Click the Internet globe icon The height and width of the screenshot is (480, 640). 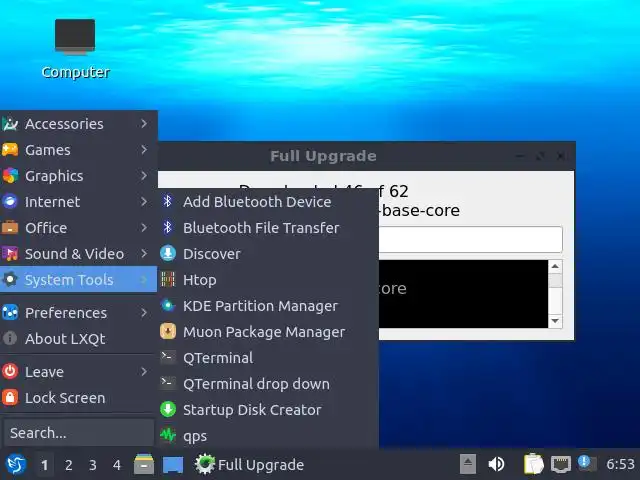[x=10, y=202]
